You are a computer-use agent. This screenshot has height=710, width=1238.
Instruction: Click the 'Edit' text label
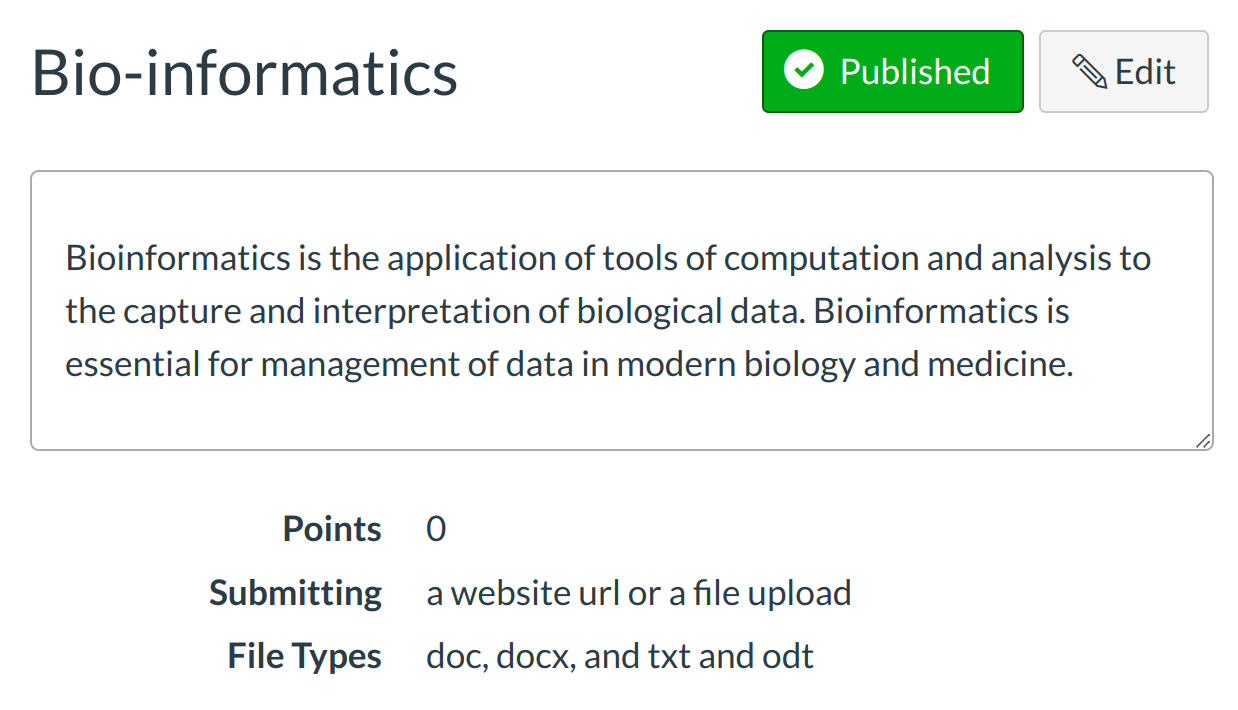[1145, 72]
